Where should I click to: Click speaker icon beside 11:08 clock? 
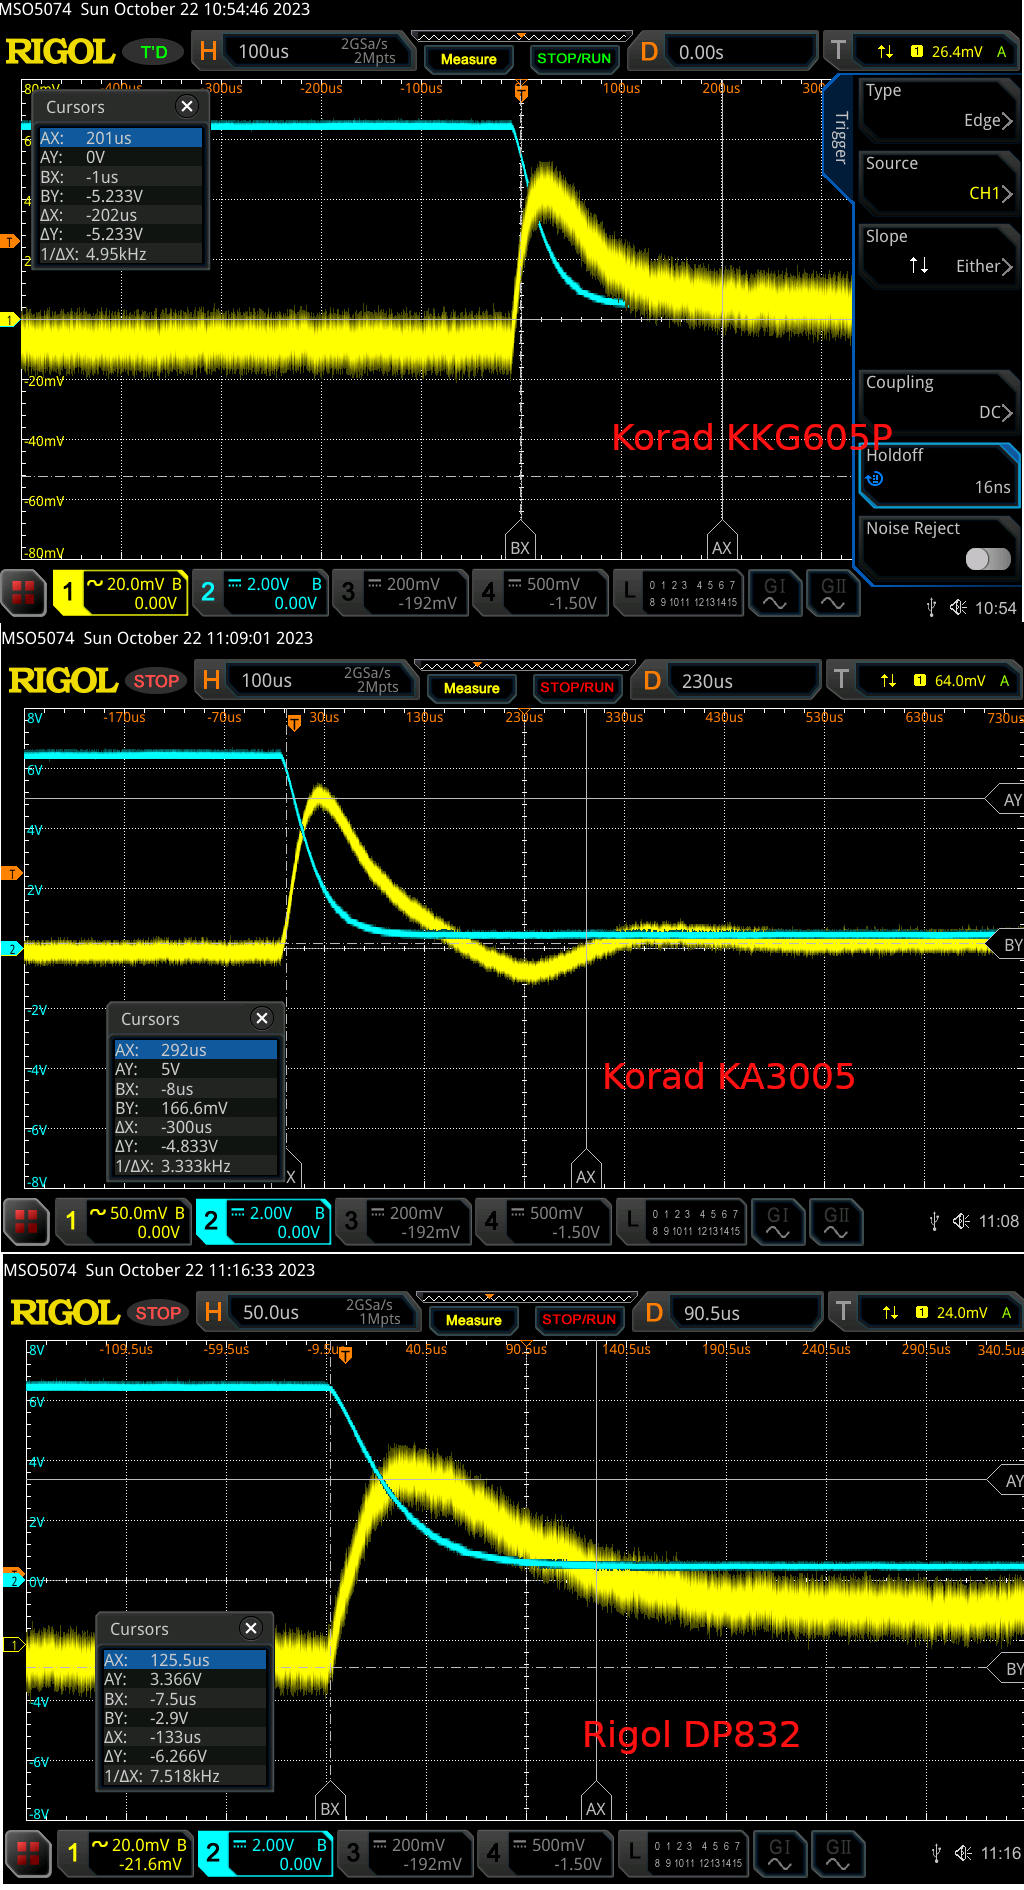pos(961,1221)
